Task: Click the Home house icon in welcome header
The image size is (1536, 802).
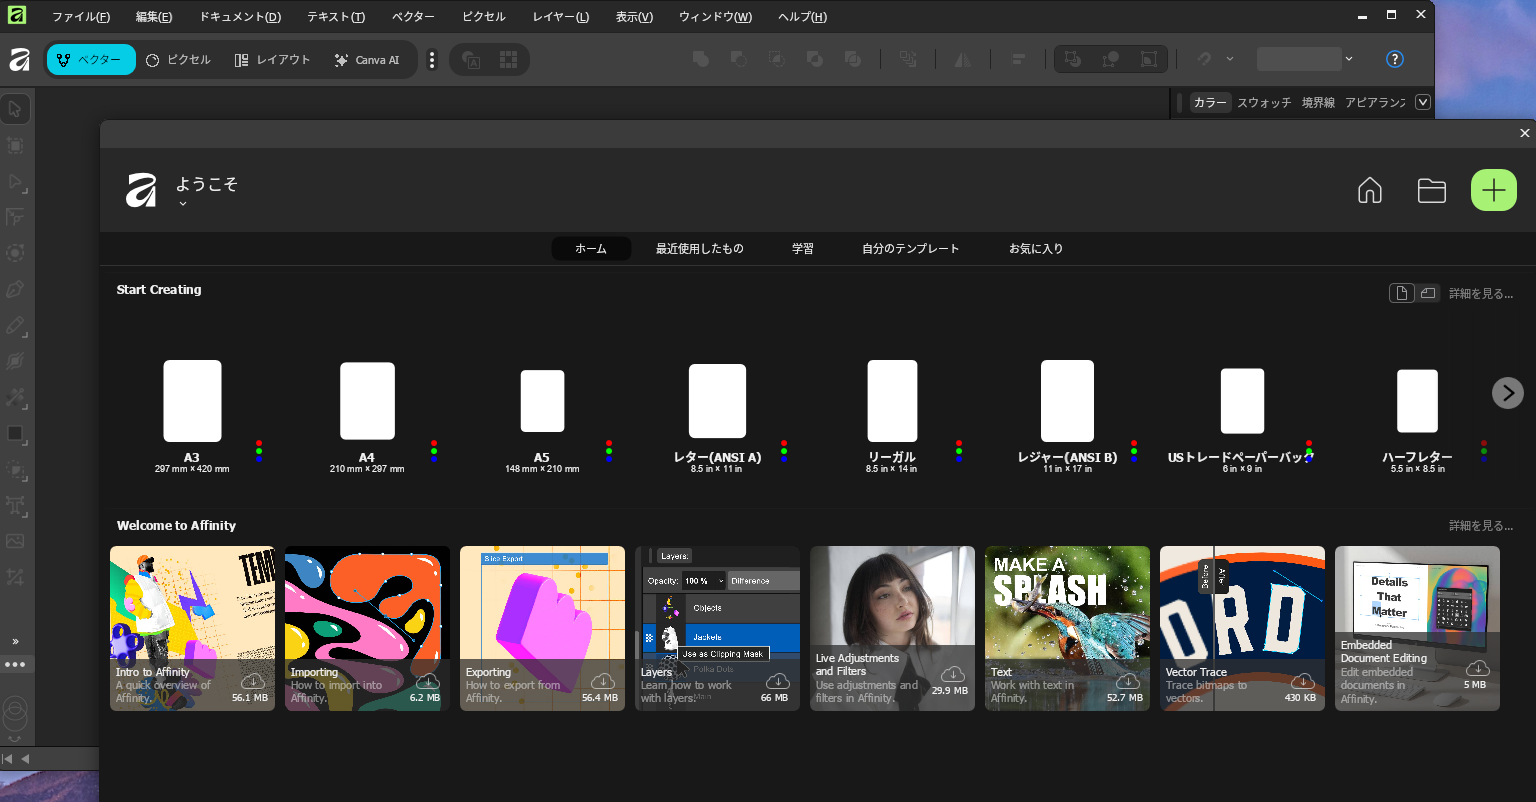Action: pos(1369,190)
